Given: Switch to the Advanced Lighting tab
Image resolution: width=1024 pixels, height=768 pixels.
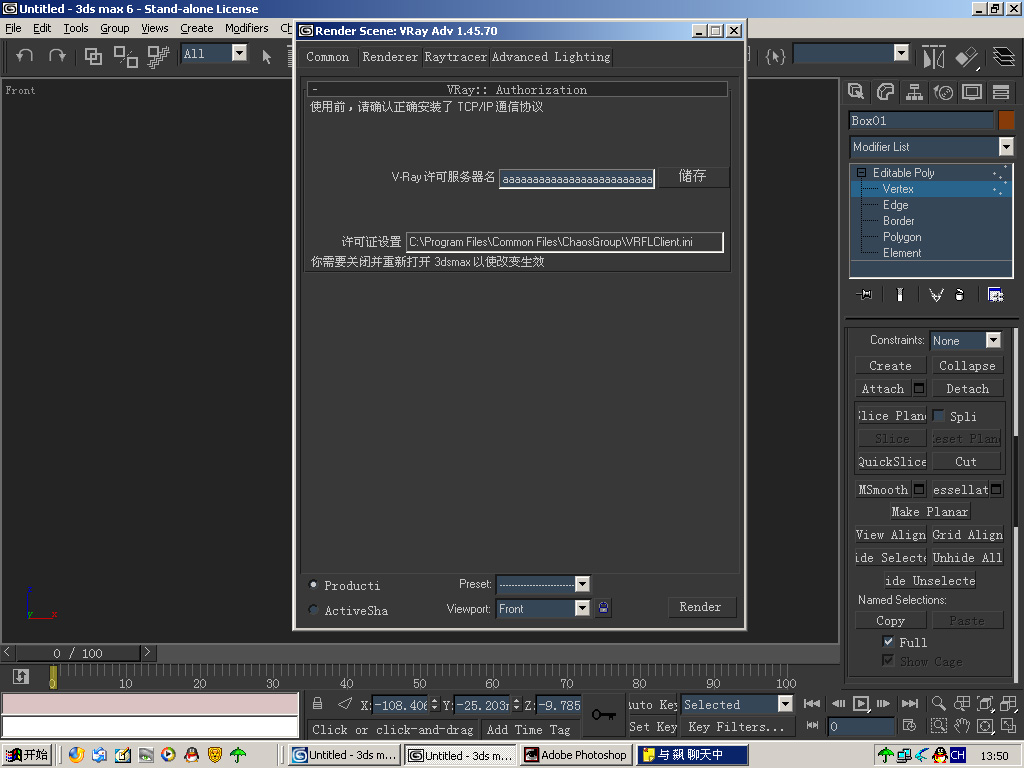Looking at the screenshot, I should click(551, 57).
